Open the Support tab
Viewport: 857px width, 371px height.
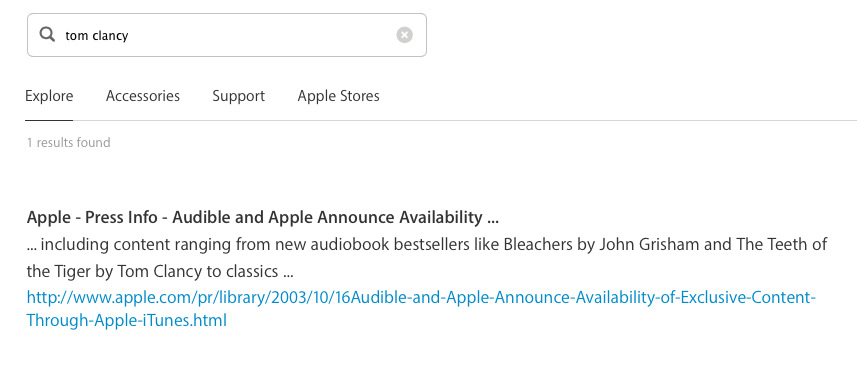tap(238, 96)
